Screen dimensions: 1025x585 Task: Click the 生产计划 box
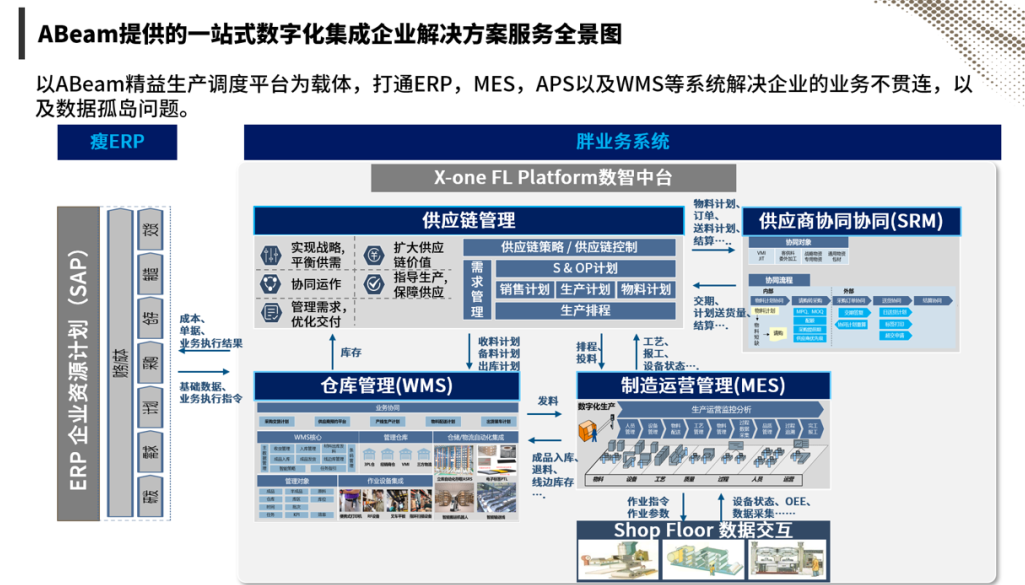[x=585, y=290]
